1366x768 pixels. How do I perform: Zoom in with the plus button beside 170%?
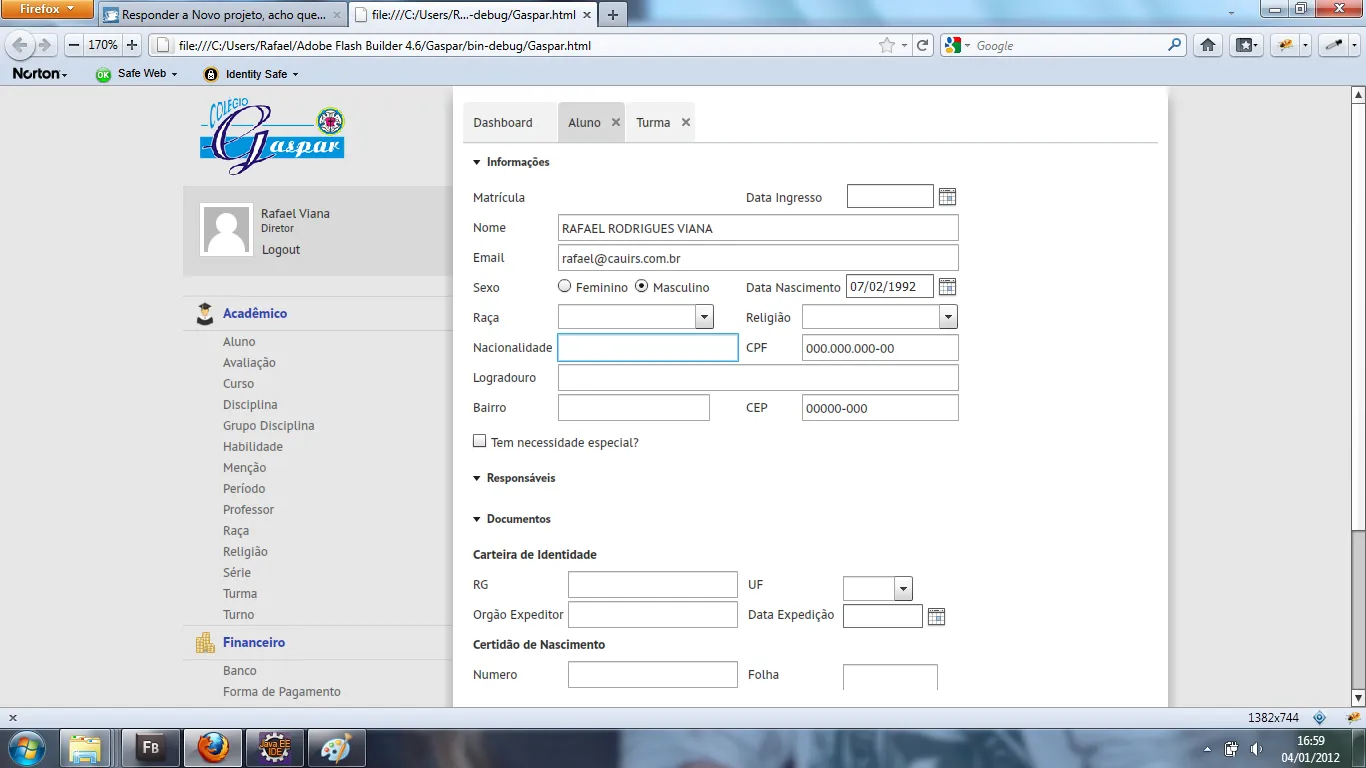click(132, 45)
